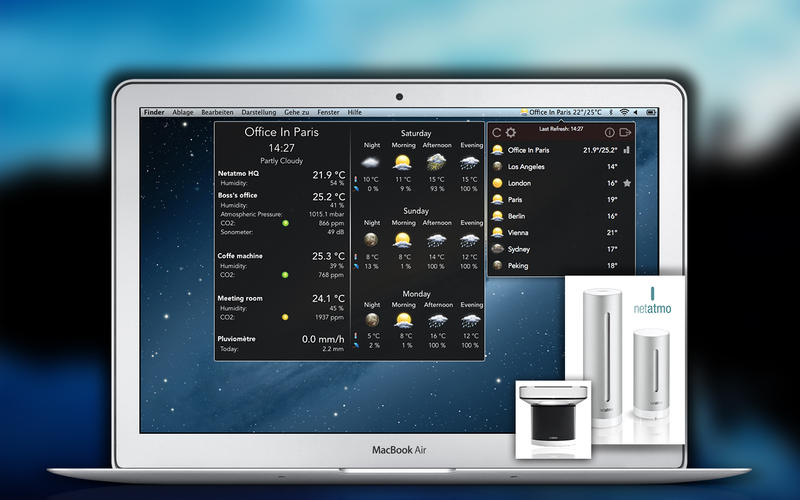This screenshot has height=500, width=800.
Task: Click the Last Refresh: 14:27 text
Action: click(561, 129)
